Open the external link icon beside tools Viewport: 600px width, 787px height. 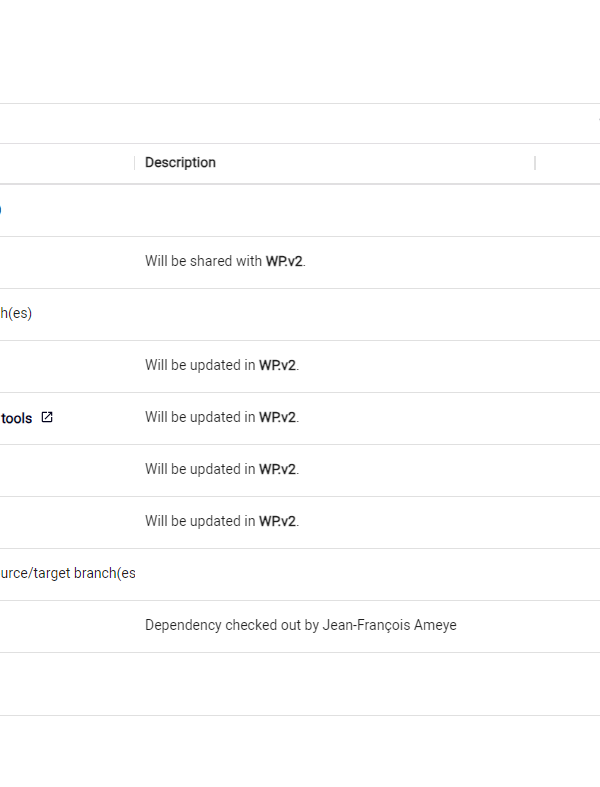[x=47, y=418]
